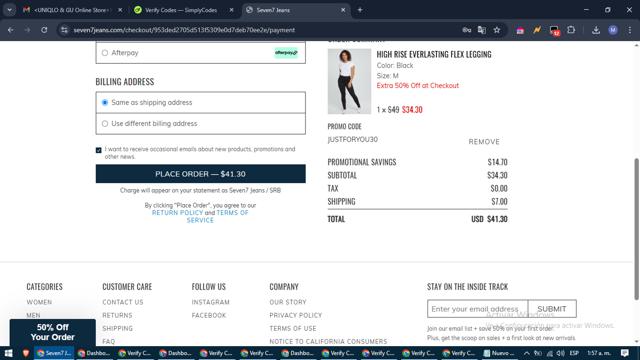Reload the Seven7 checkout page
The height and width of the screenshot is (360, 640).
(x=44, y=30)
